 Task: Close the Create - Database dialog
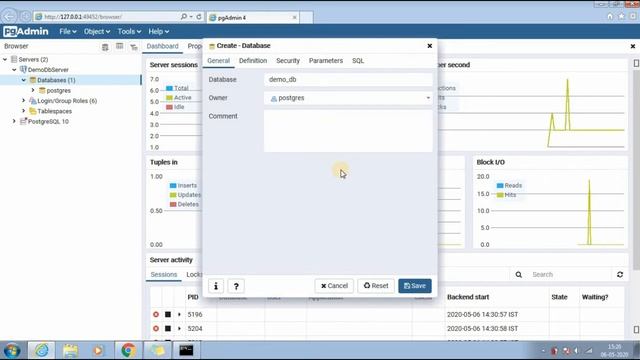429,46
